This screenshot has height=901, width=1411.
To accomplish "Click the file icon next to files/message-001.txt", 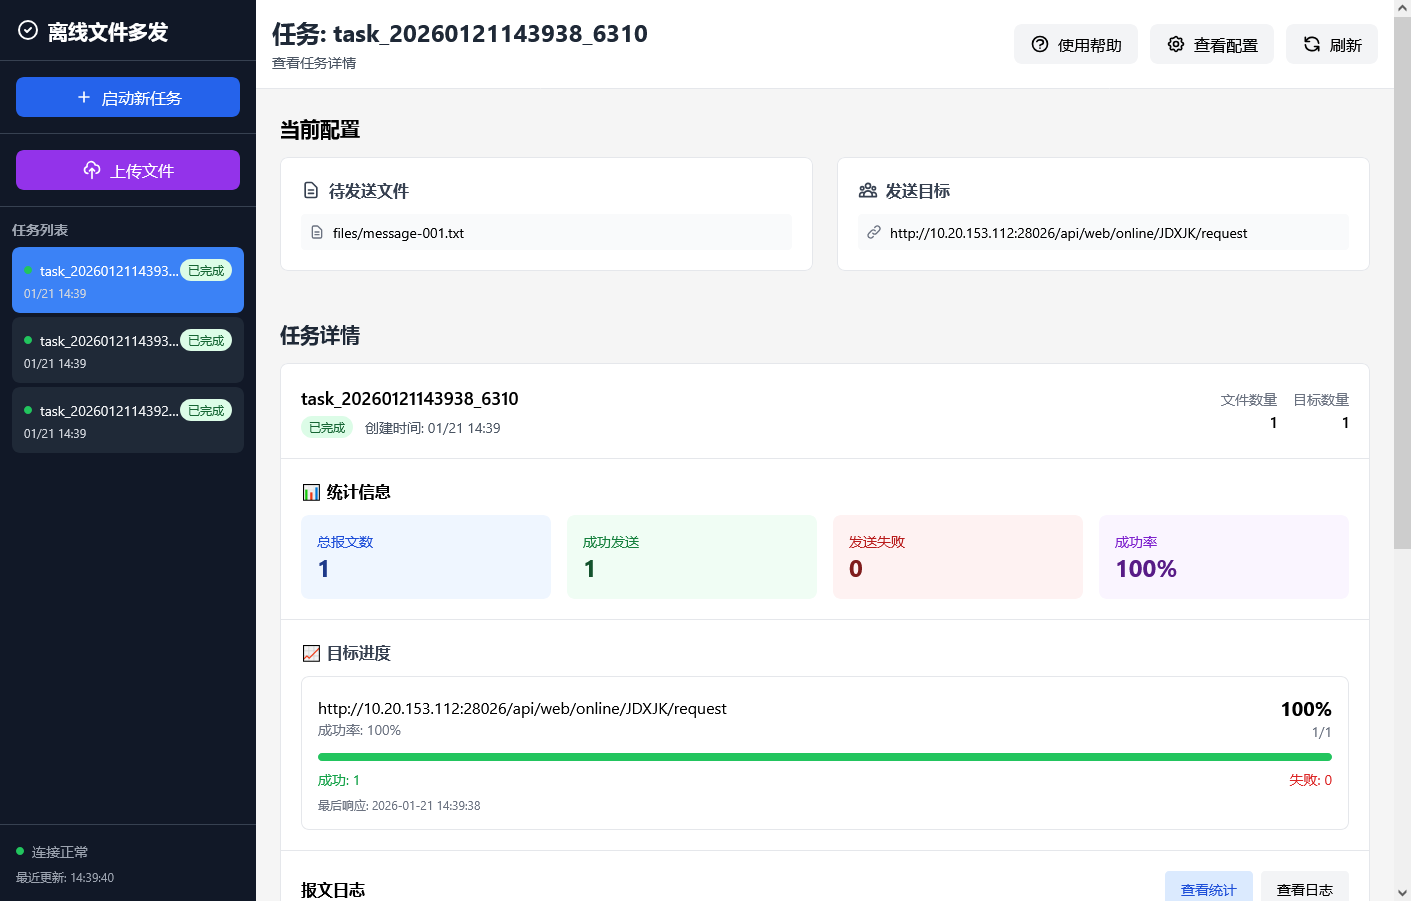I will pyautogui.click(x=317, y=232).
